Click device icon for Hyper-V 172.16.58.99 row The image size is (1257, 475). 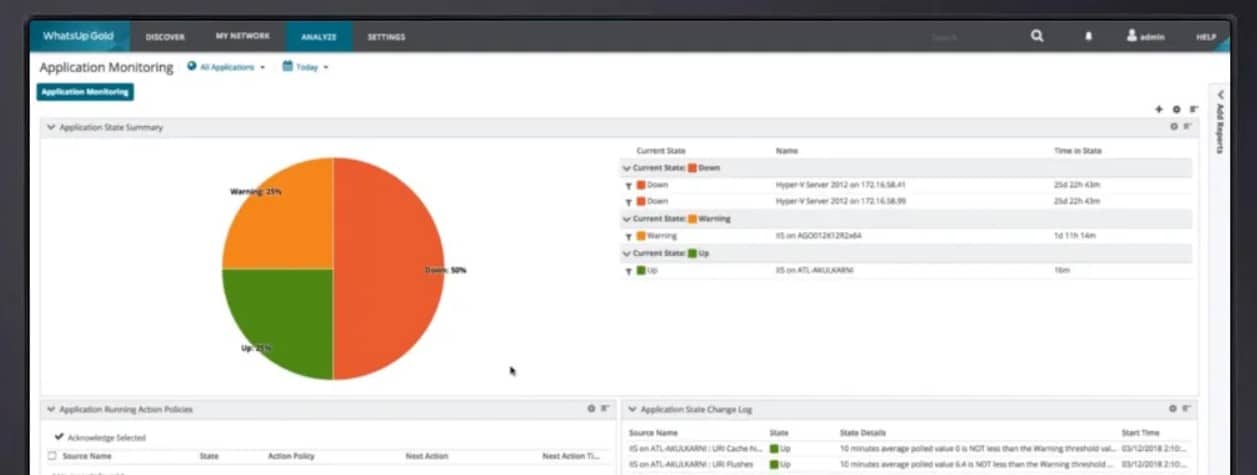(x=629, y=201)
